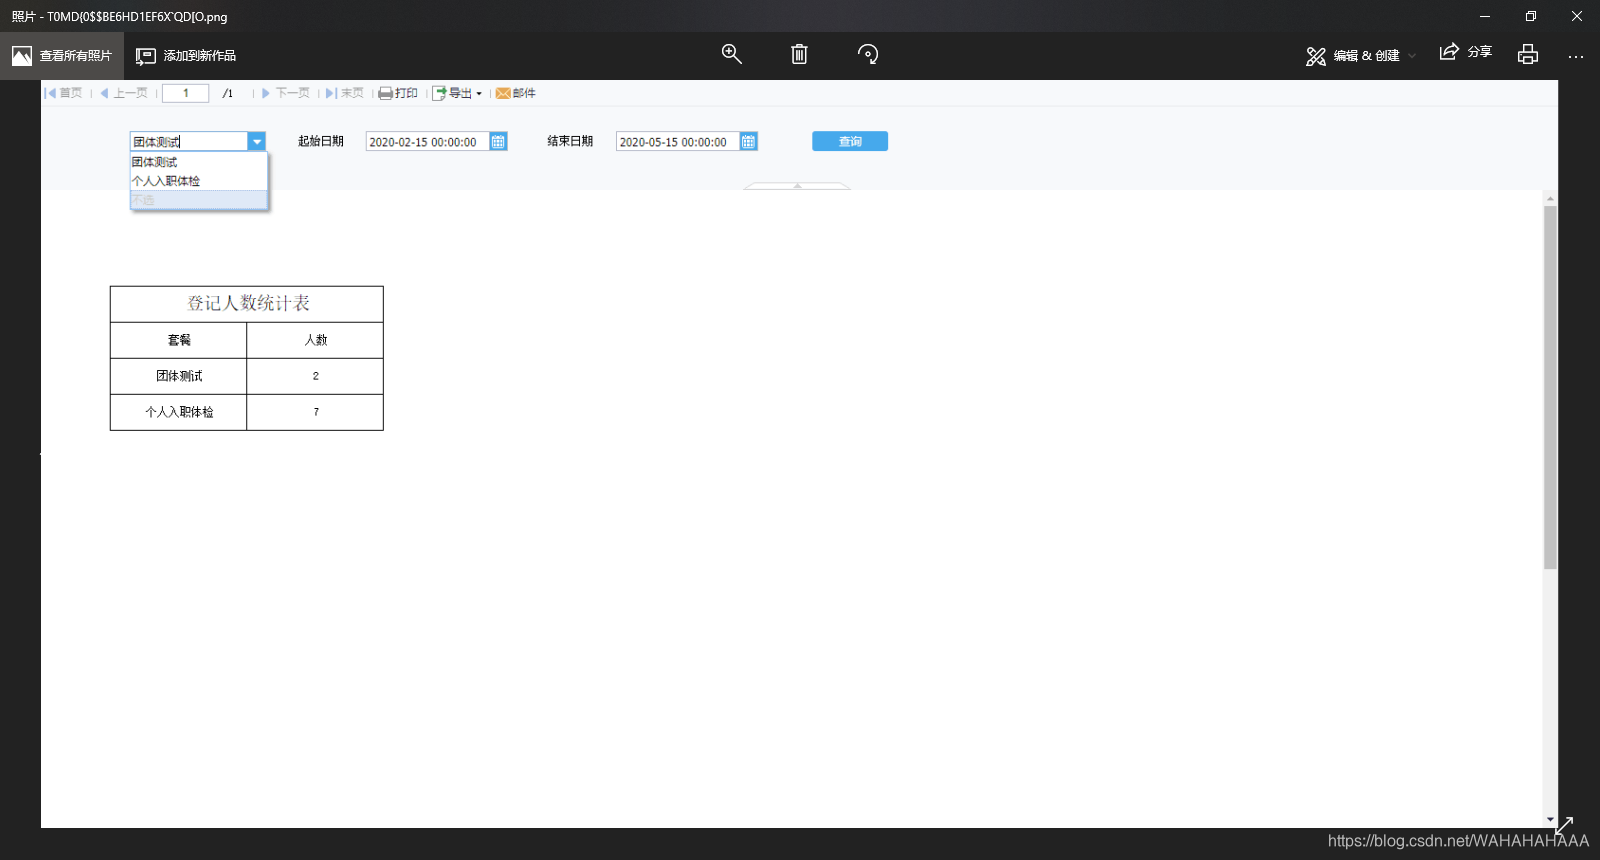This screenshot has width=1600, height=860.
Task: Rotate the photo
Action: [x=868, y=54]
